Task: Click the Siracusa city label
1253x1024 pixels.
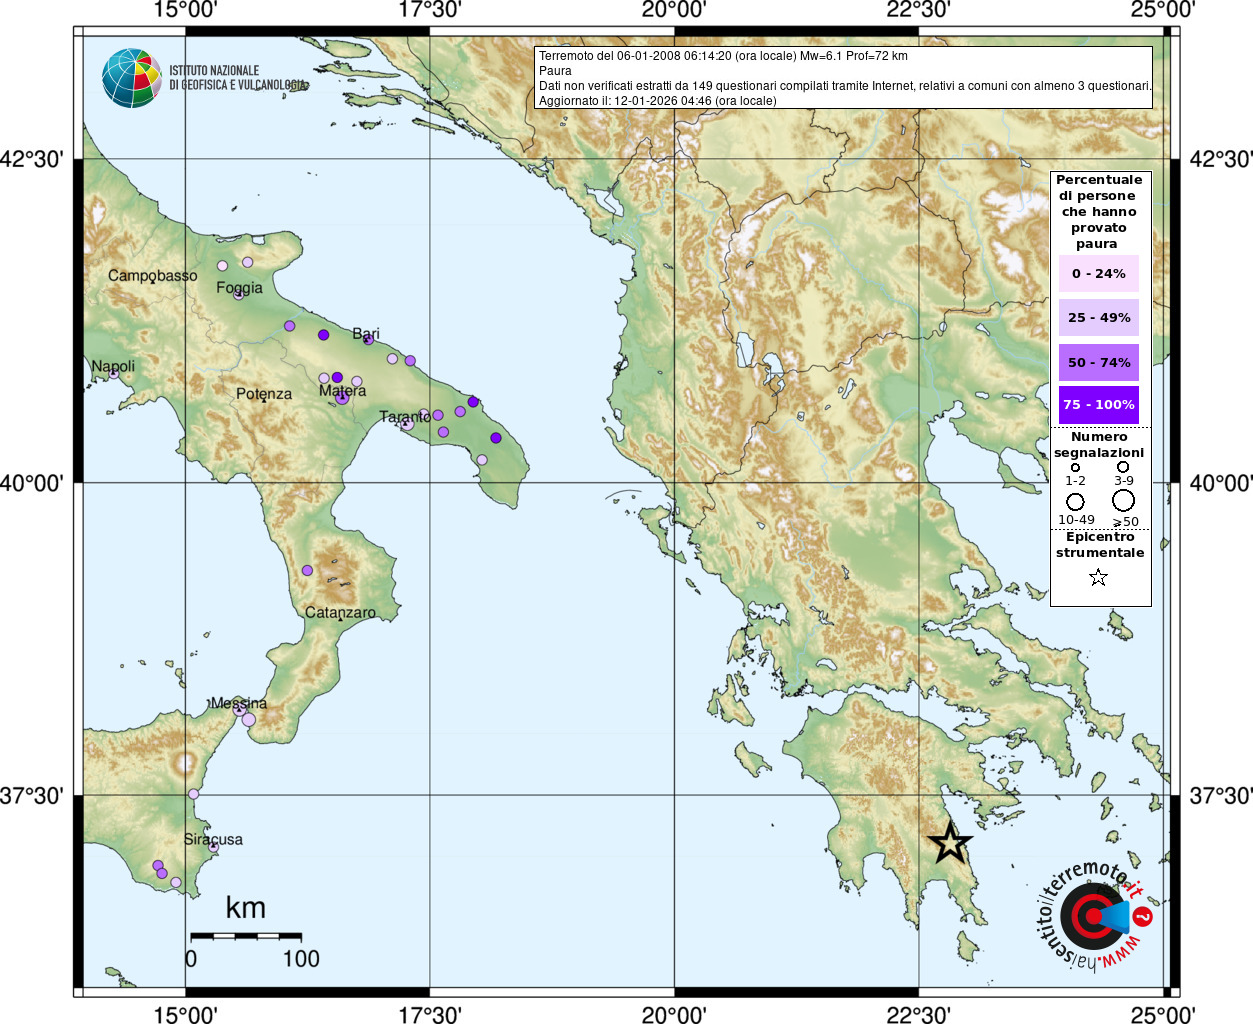Action: coord(213,839)
